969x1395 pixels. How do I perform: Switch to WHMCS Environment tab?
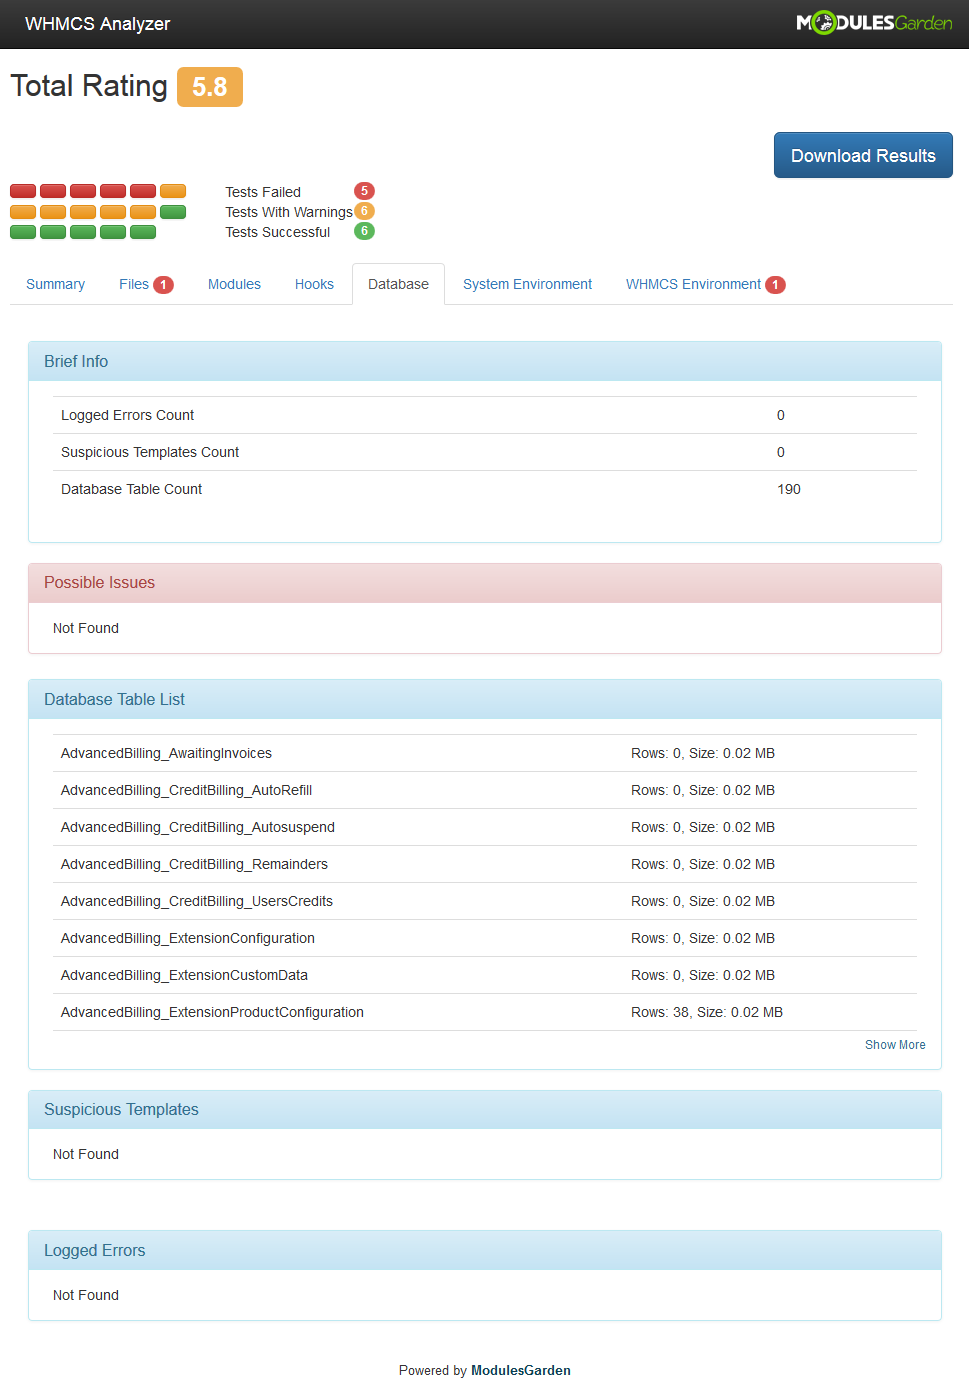(706, 284)
